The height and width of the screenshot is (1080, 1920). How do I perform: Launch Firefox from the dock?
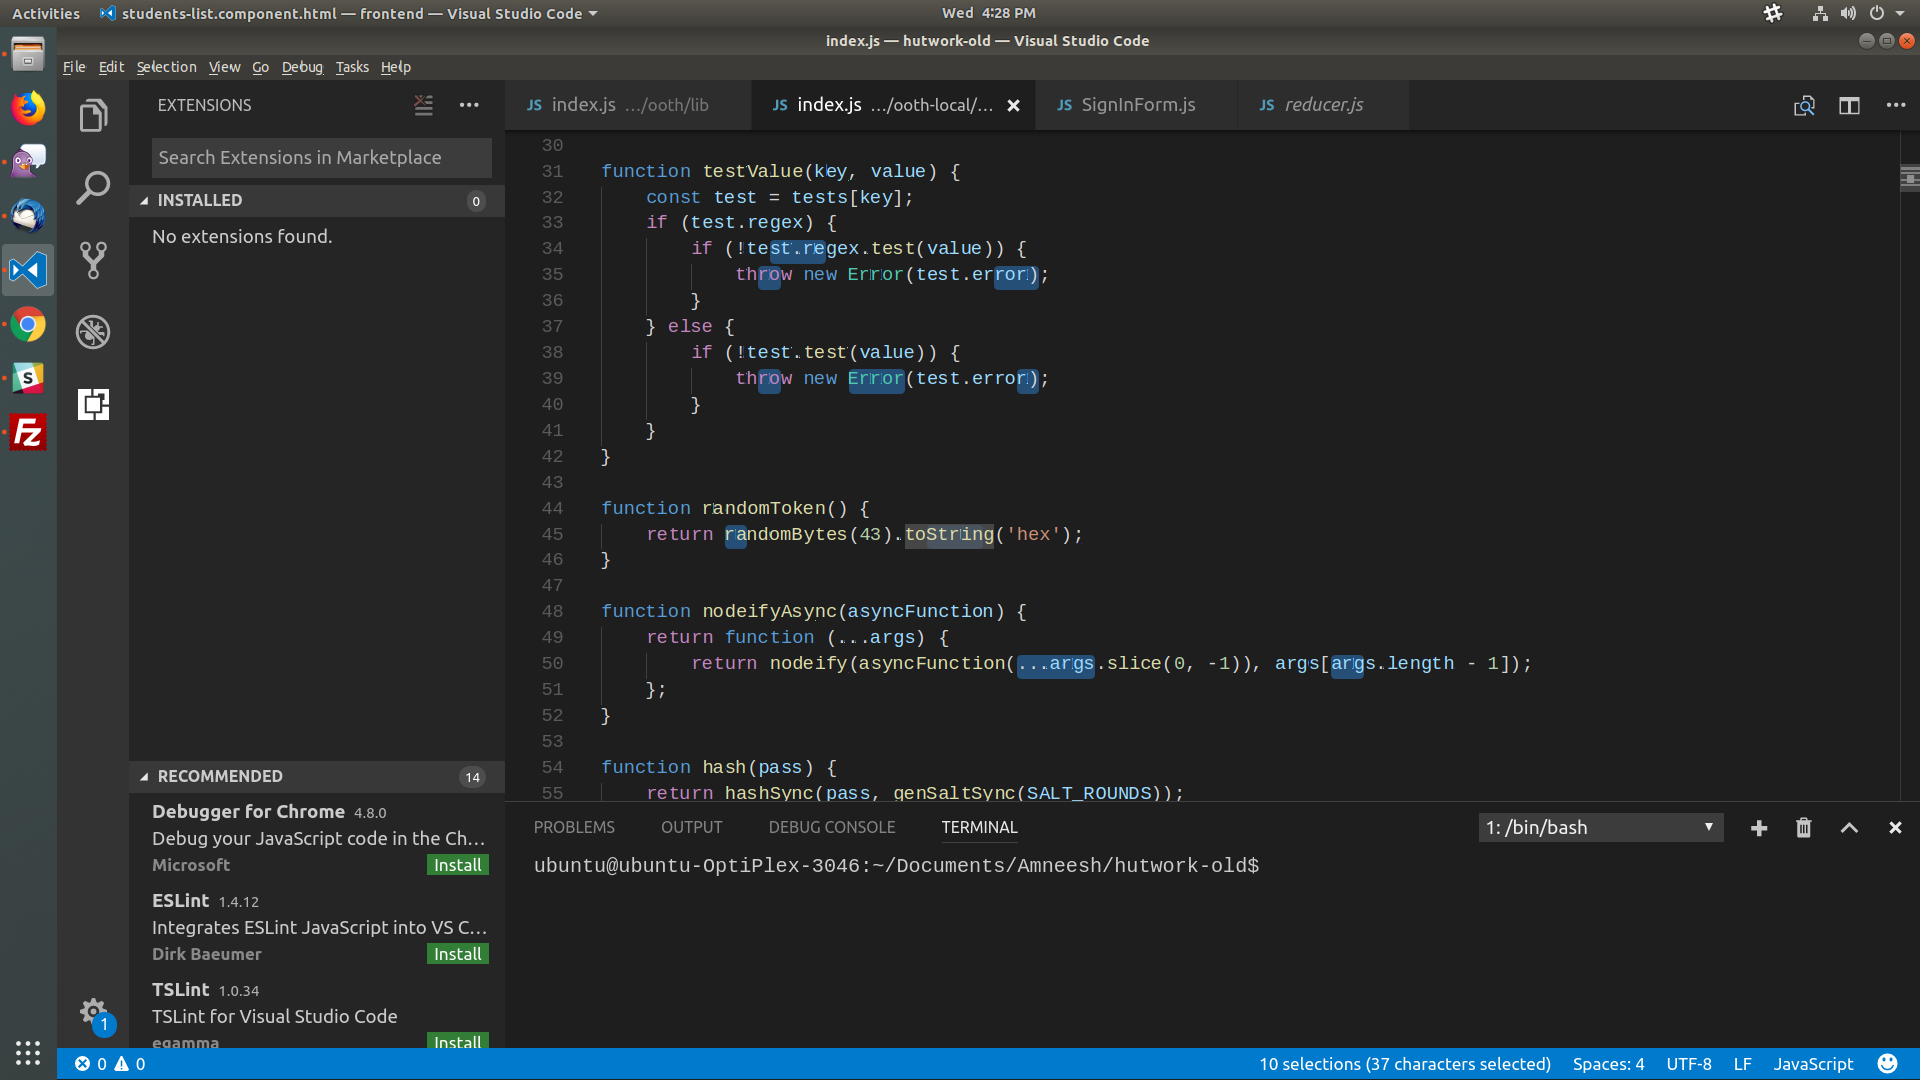[27, 107]
